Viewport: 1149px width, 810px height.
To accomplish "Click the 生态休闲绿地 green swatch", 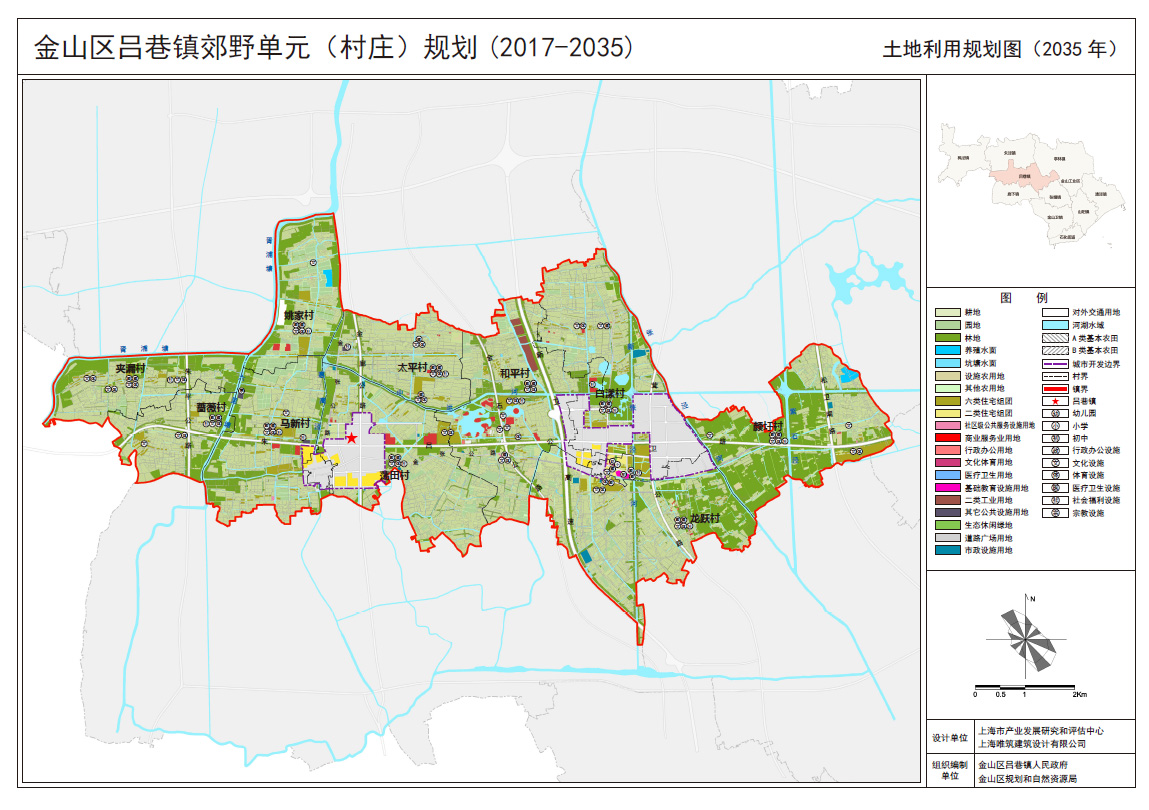I will click(947, 526).
